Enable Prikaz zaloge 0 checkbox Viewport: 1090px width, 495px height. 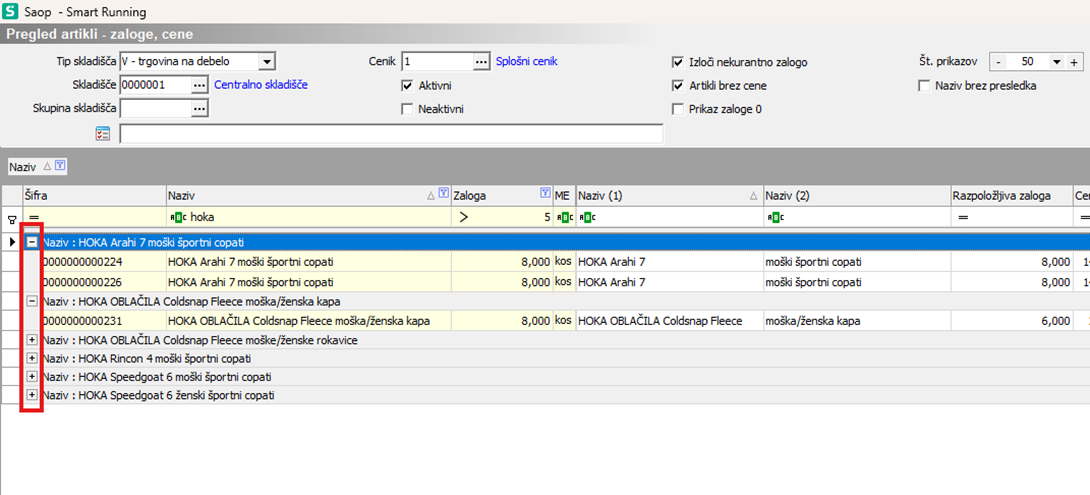(678, 109)
